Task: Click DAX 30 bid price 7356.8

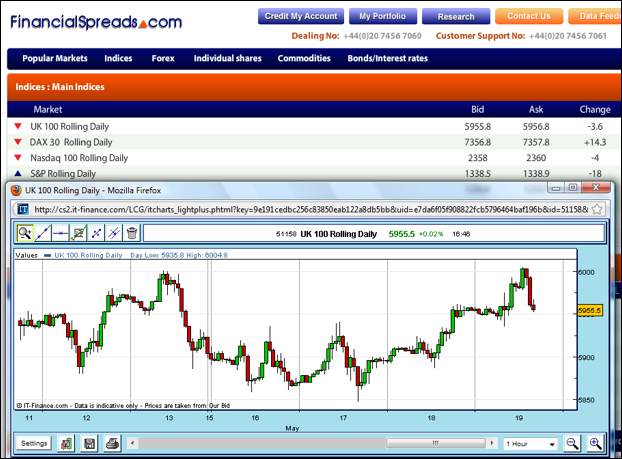Action: click(x=478, y=142)
